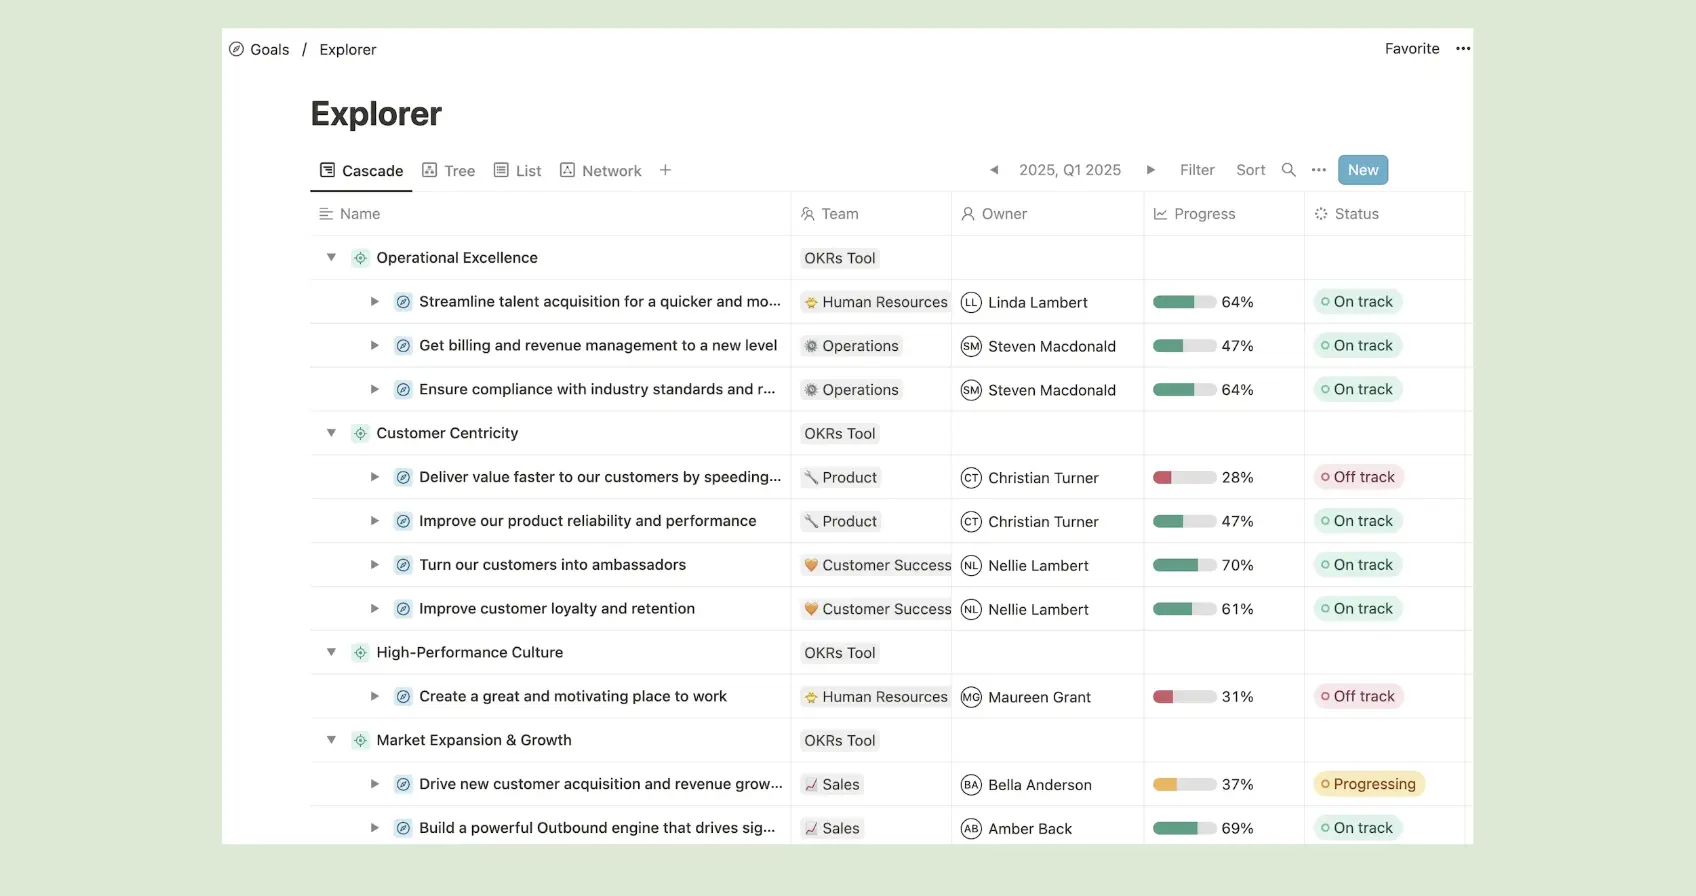The width and height of the screenshot is (1696, 896).
Task: Click the High-Performance Culture goal icon
Action: point(360,652)
